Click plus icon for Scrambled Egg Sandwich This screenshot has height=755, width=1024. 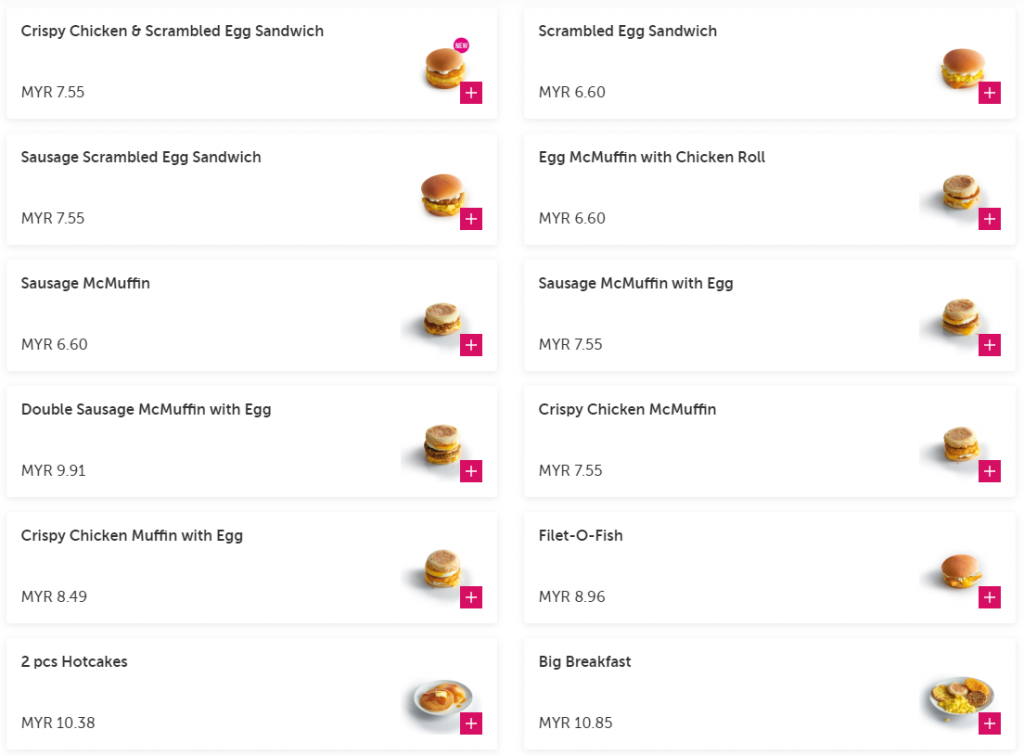(989, 93)
